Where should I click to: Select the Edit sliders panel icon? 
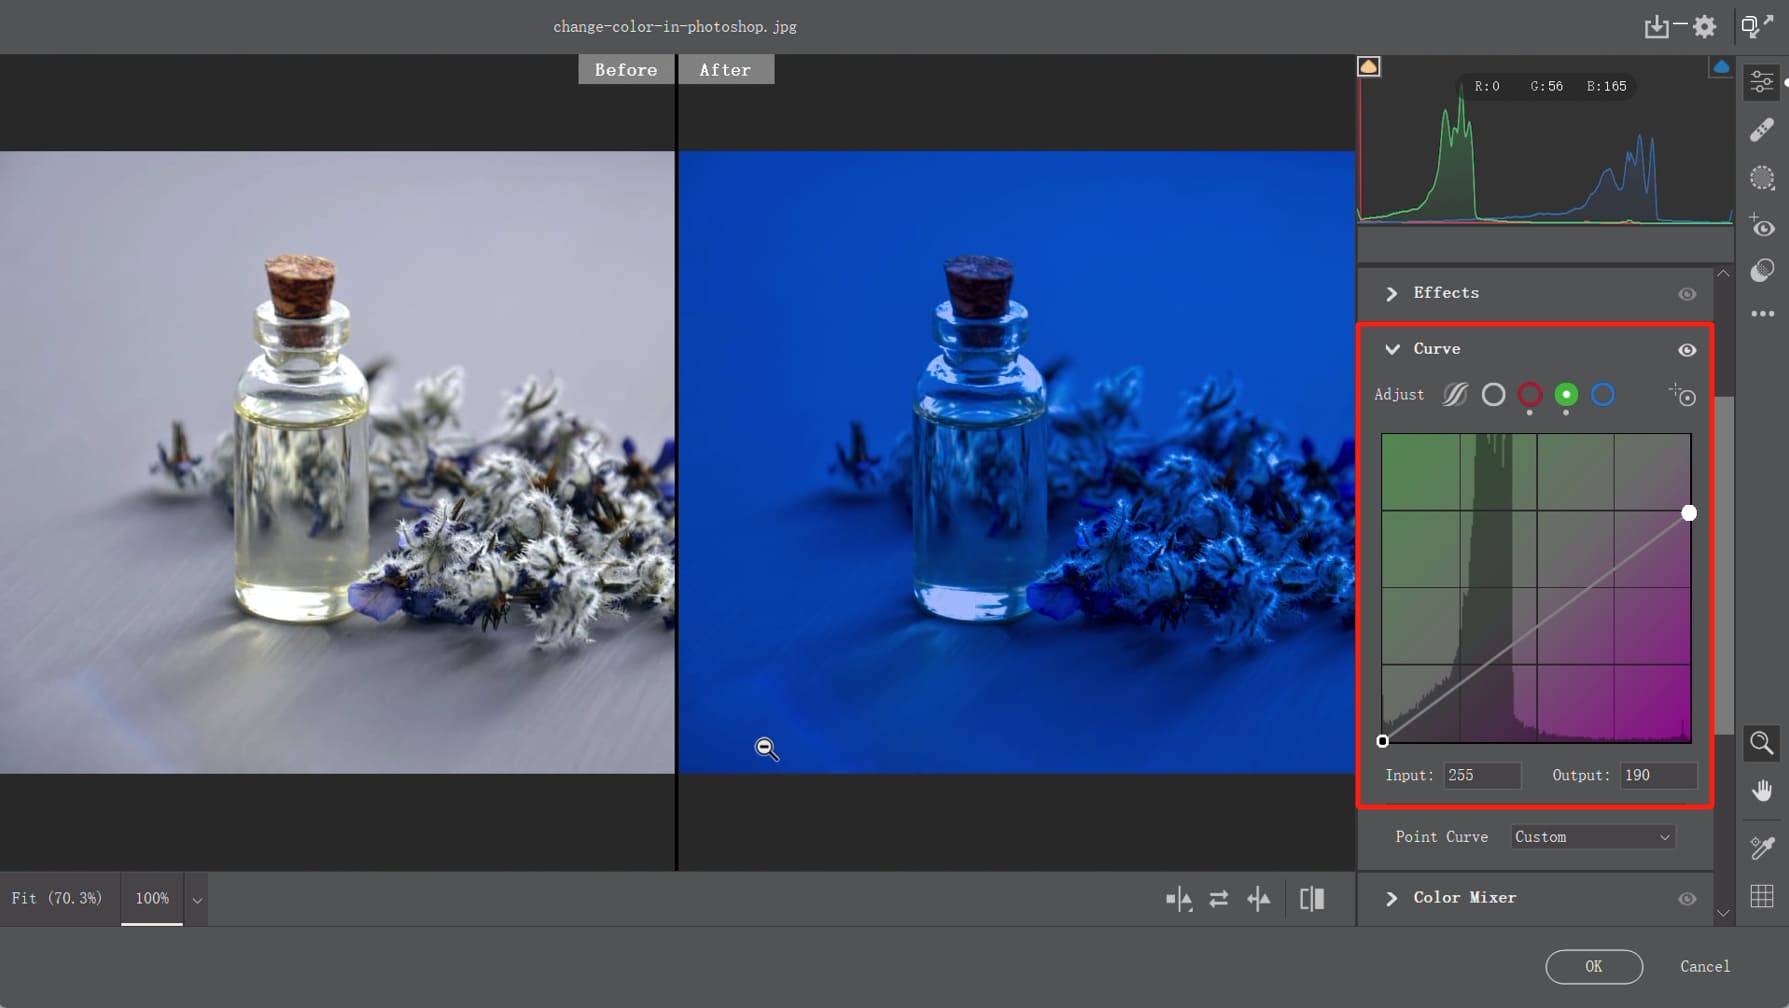(1762, 82)
